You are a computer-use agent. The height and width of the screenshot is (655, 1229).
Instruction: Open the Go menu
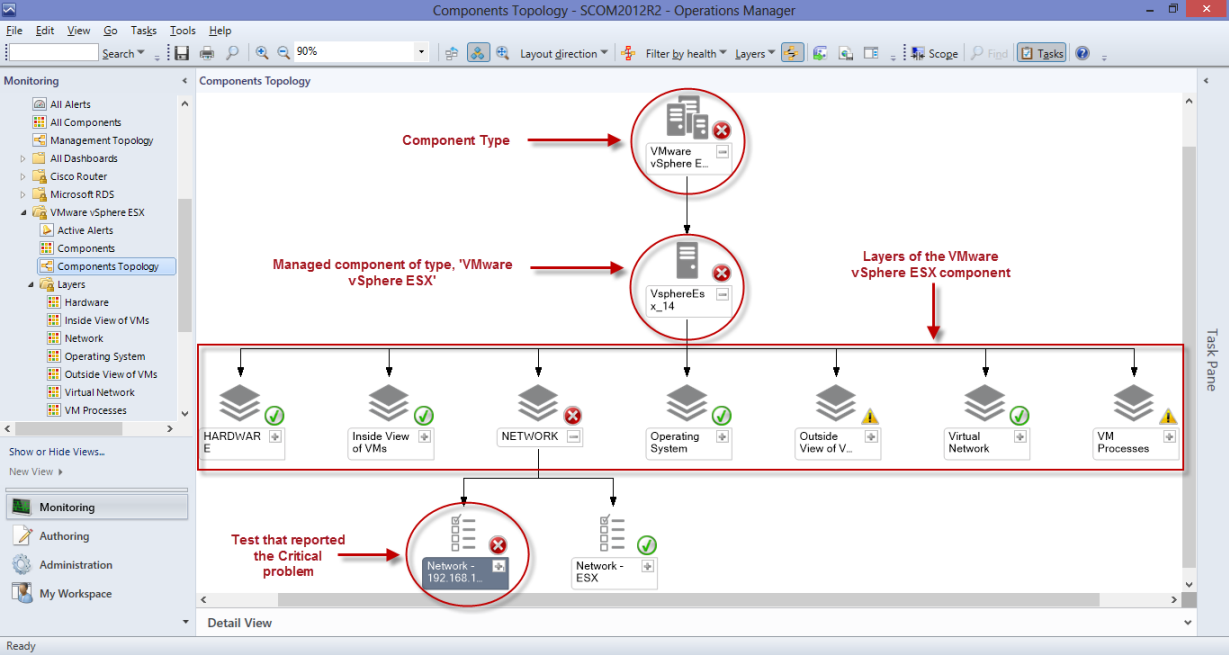pos(110,31)
